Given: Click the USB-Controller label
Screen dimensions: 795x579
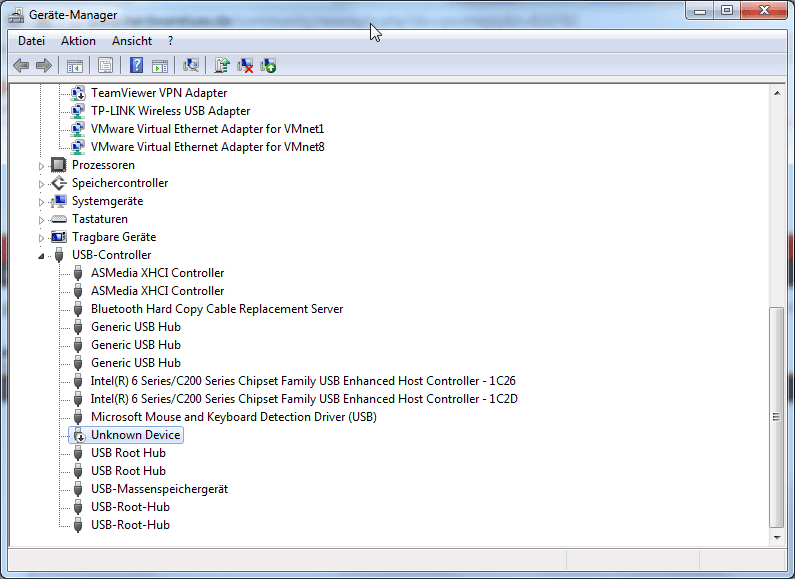Looking at the screenshot, I should click(x=112, y=255).
